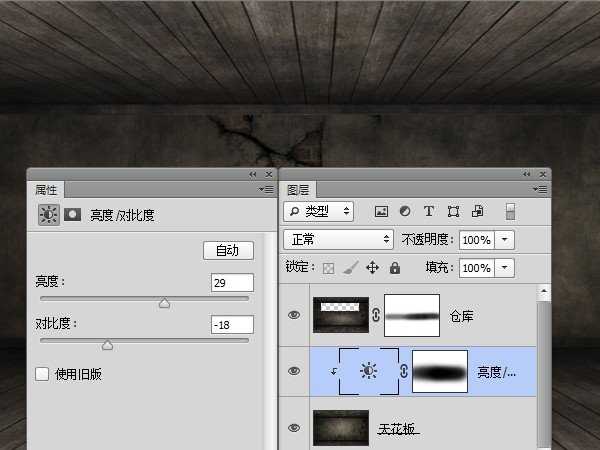Hide the 天花板 layer
This screenshot has width=600, height=450.
(294, 428)
